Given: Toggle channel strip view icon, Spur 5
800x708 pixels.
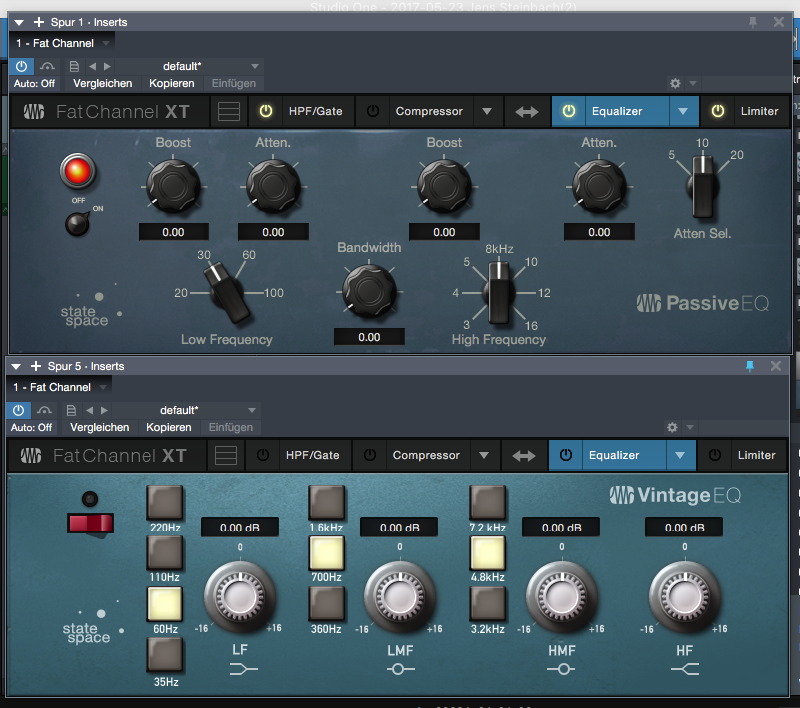Looking at the screenshot, I should coord(226,455).
